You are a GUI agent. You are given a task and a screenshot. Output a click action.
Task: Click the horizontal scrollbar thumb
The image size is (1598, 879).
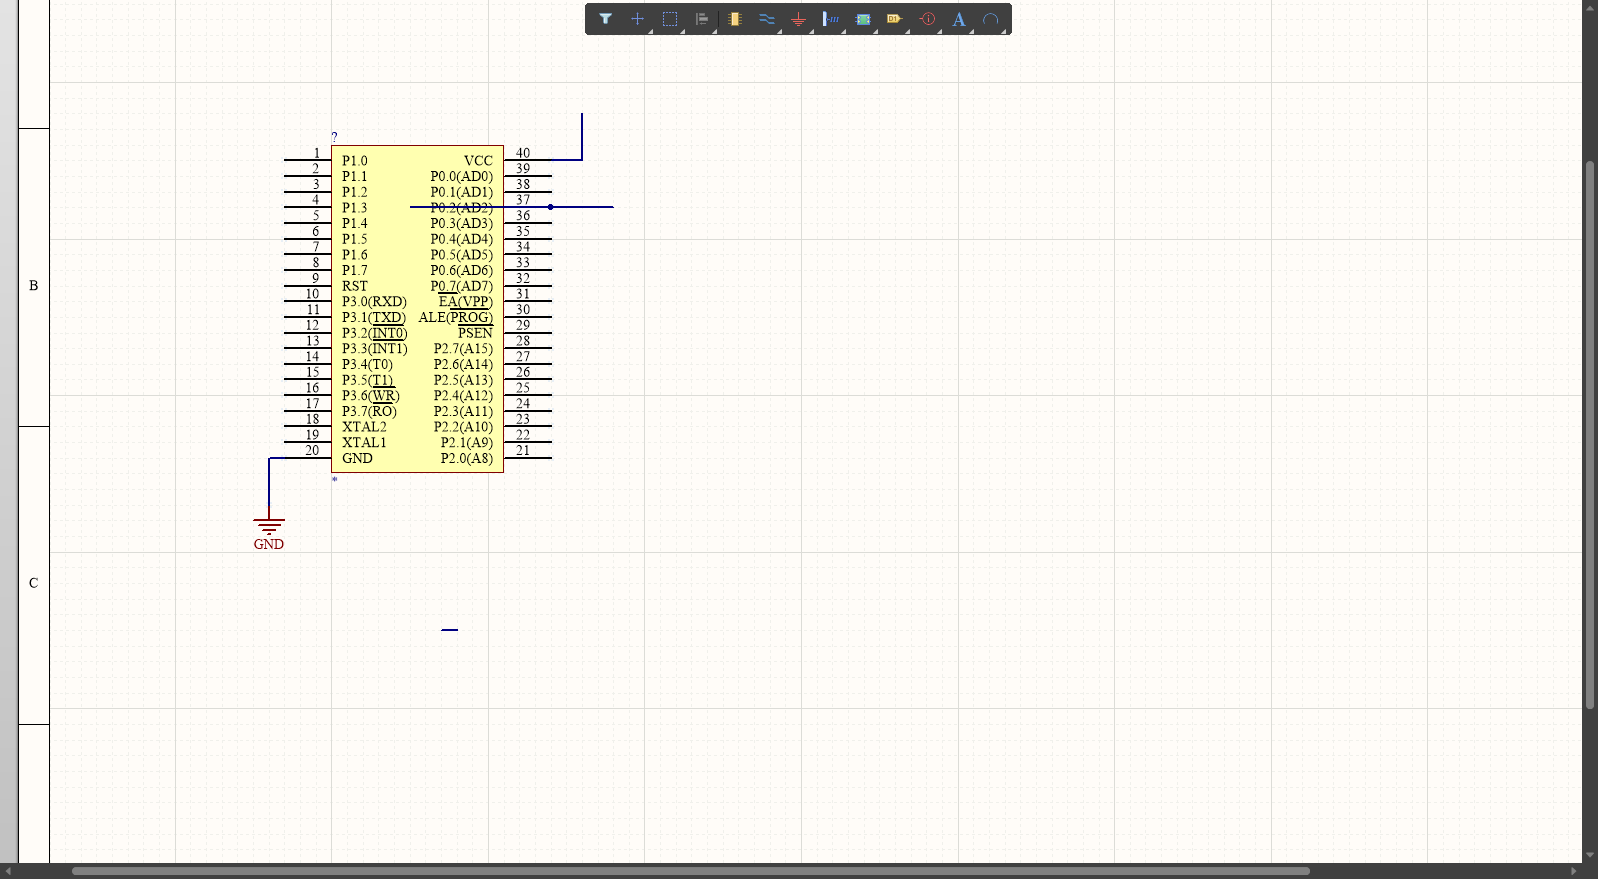point(691,871)
